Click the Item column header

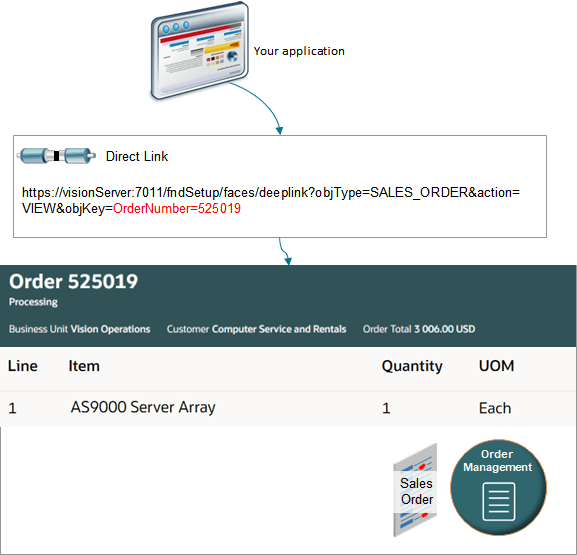coord(84,366)
